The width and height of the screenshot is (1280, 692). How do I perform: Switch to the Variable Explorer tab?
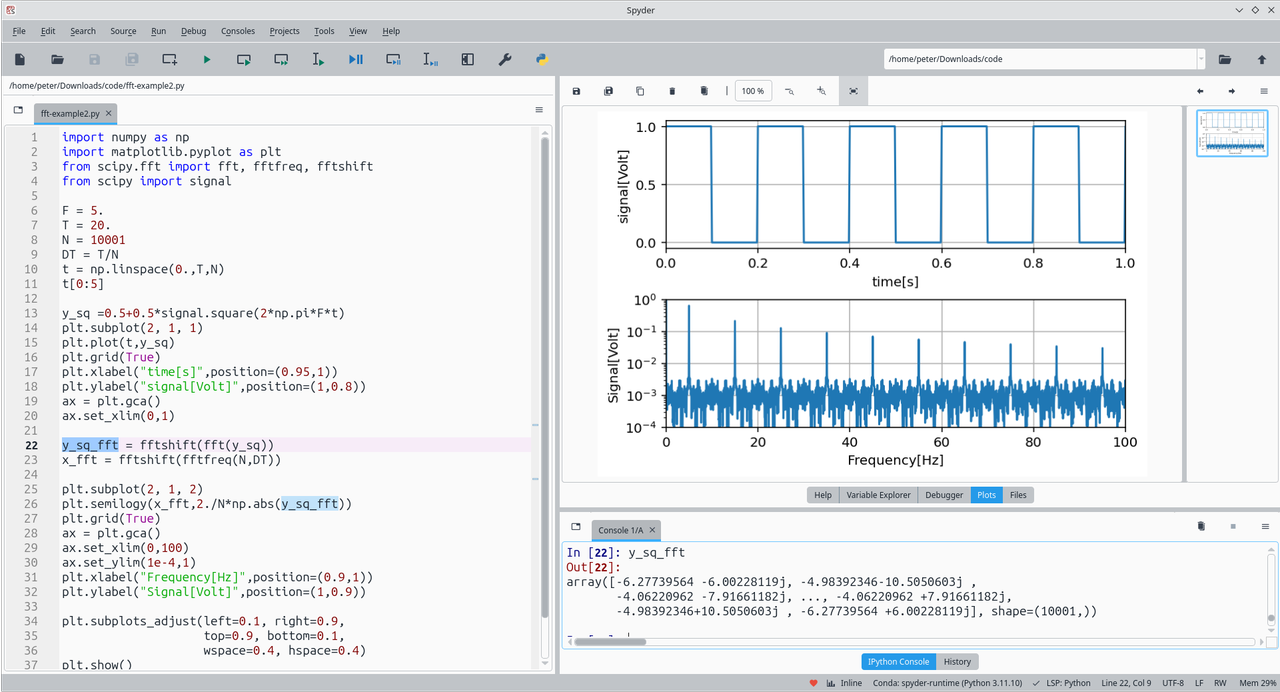pos(878,495)
